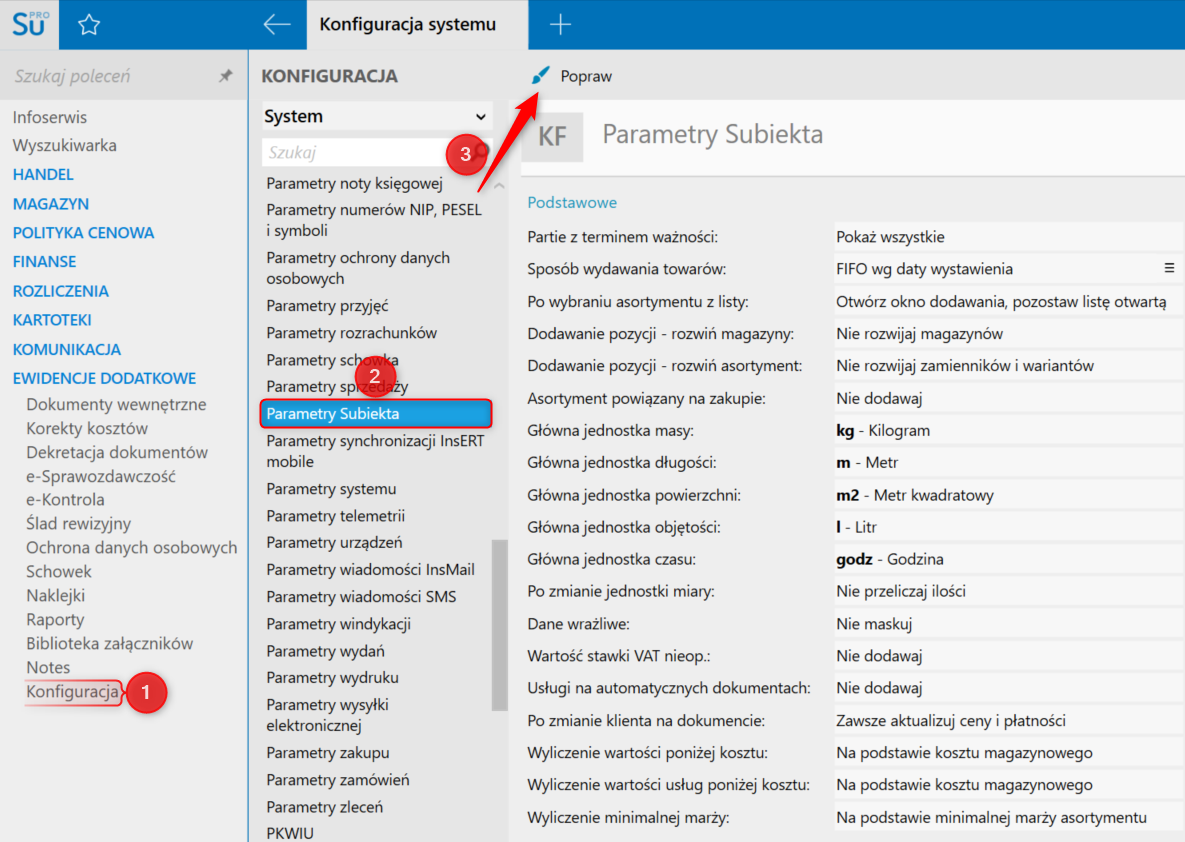This screenshot has width=1185, height=842.
Task: Select Parametry systemu
Action: pos(331,489)
